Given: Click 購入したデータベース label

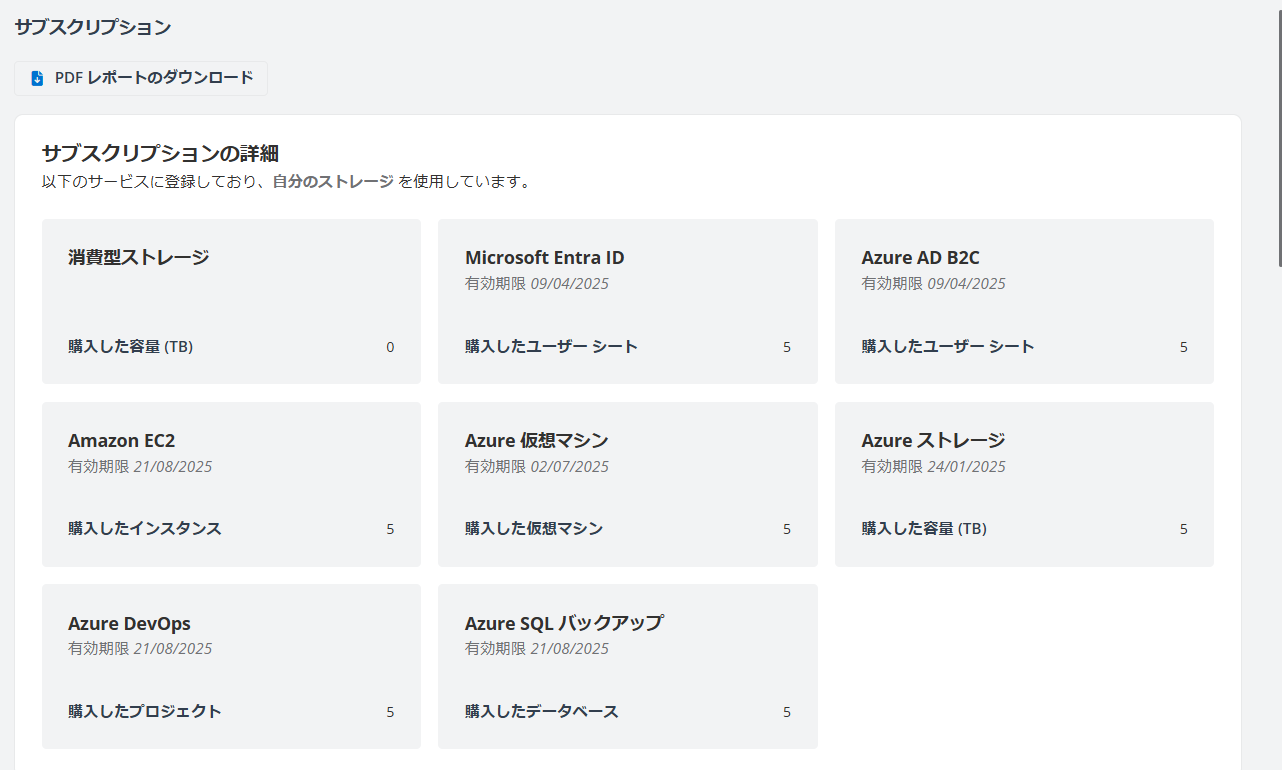Looking at the screenshot, I should tap(542, 712).
